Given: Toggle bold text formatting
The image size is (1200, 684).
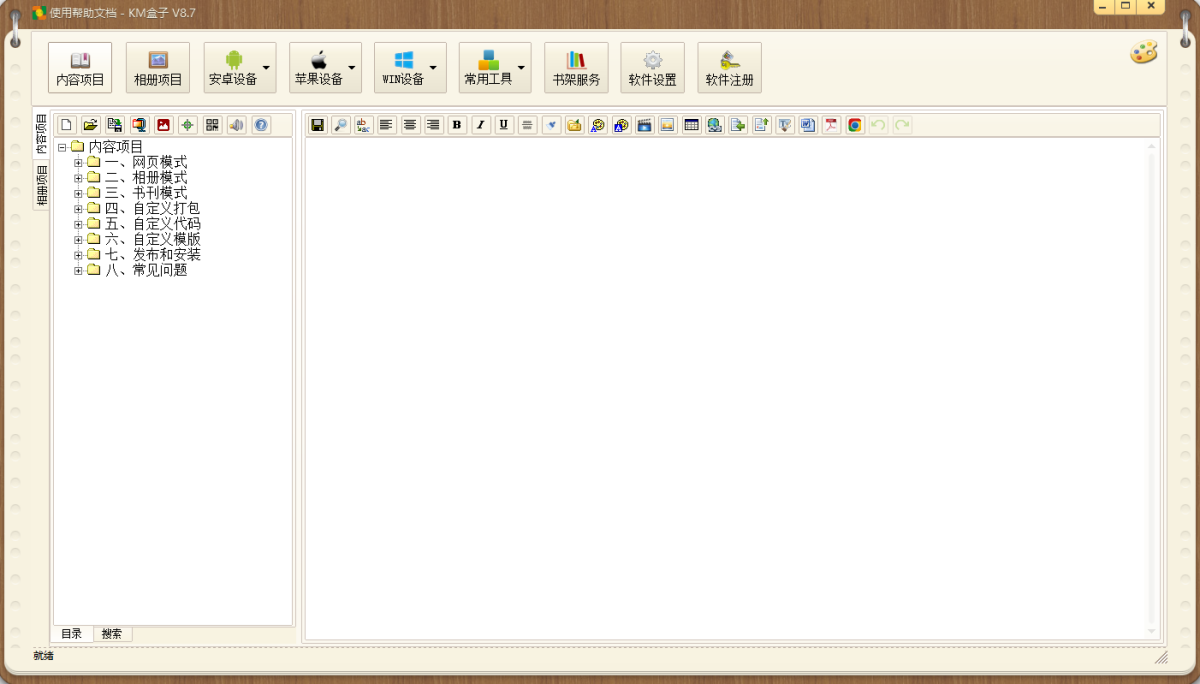Looking at the screenshot, I should pos(457,125).
